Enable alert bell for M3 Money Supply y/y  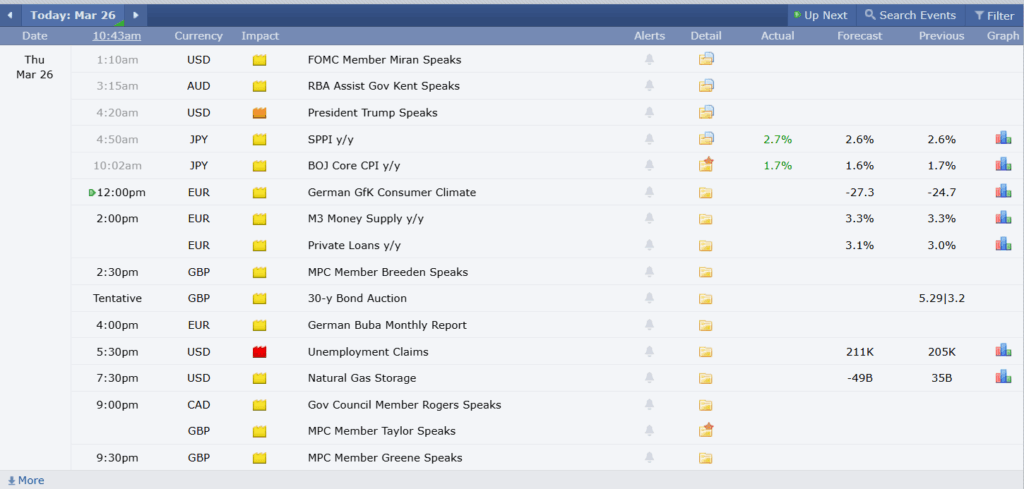[x=649, y=219]
